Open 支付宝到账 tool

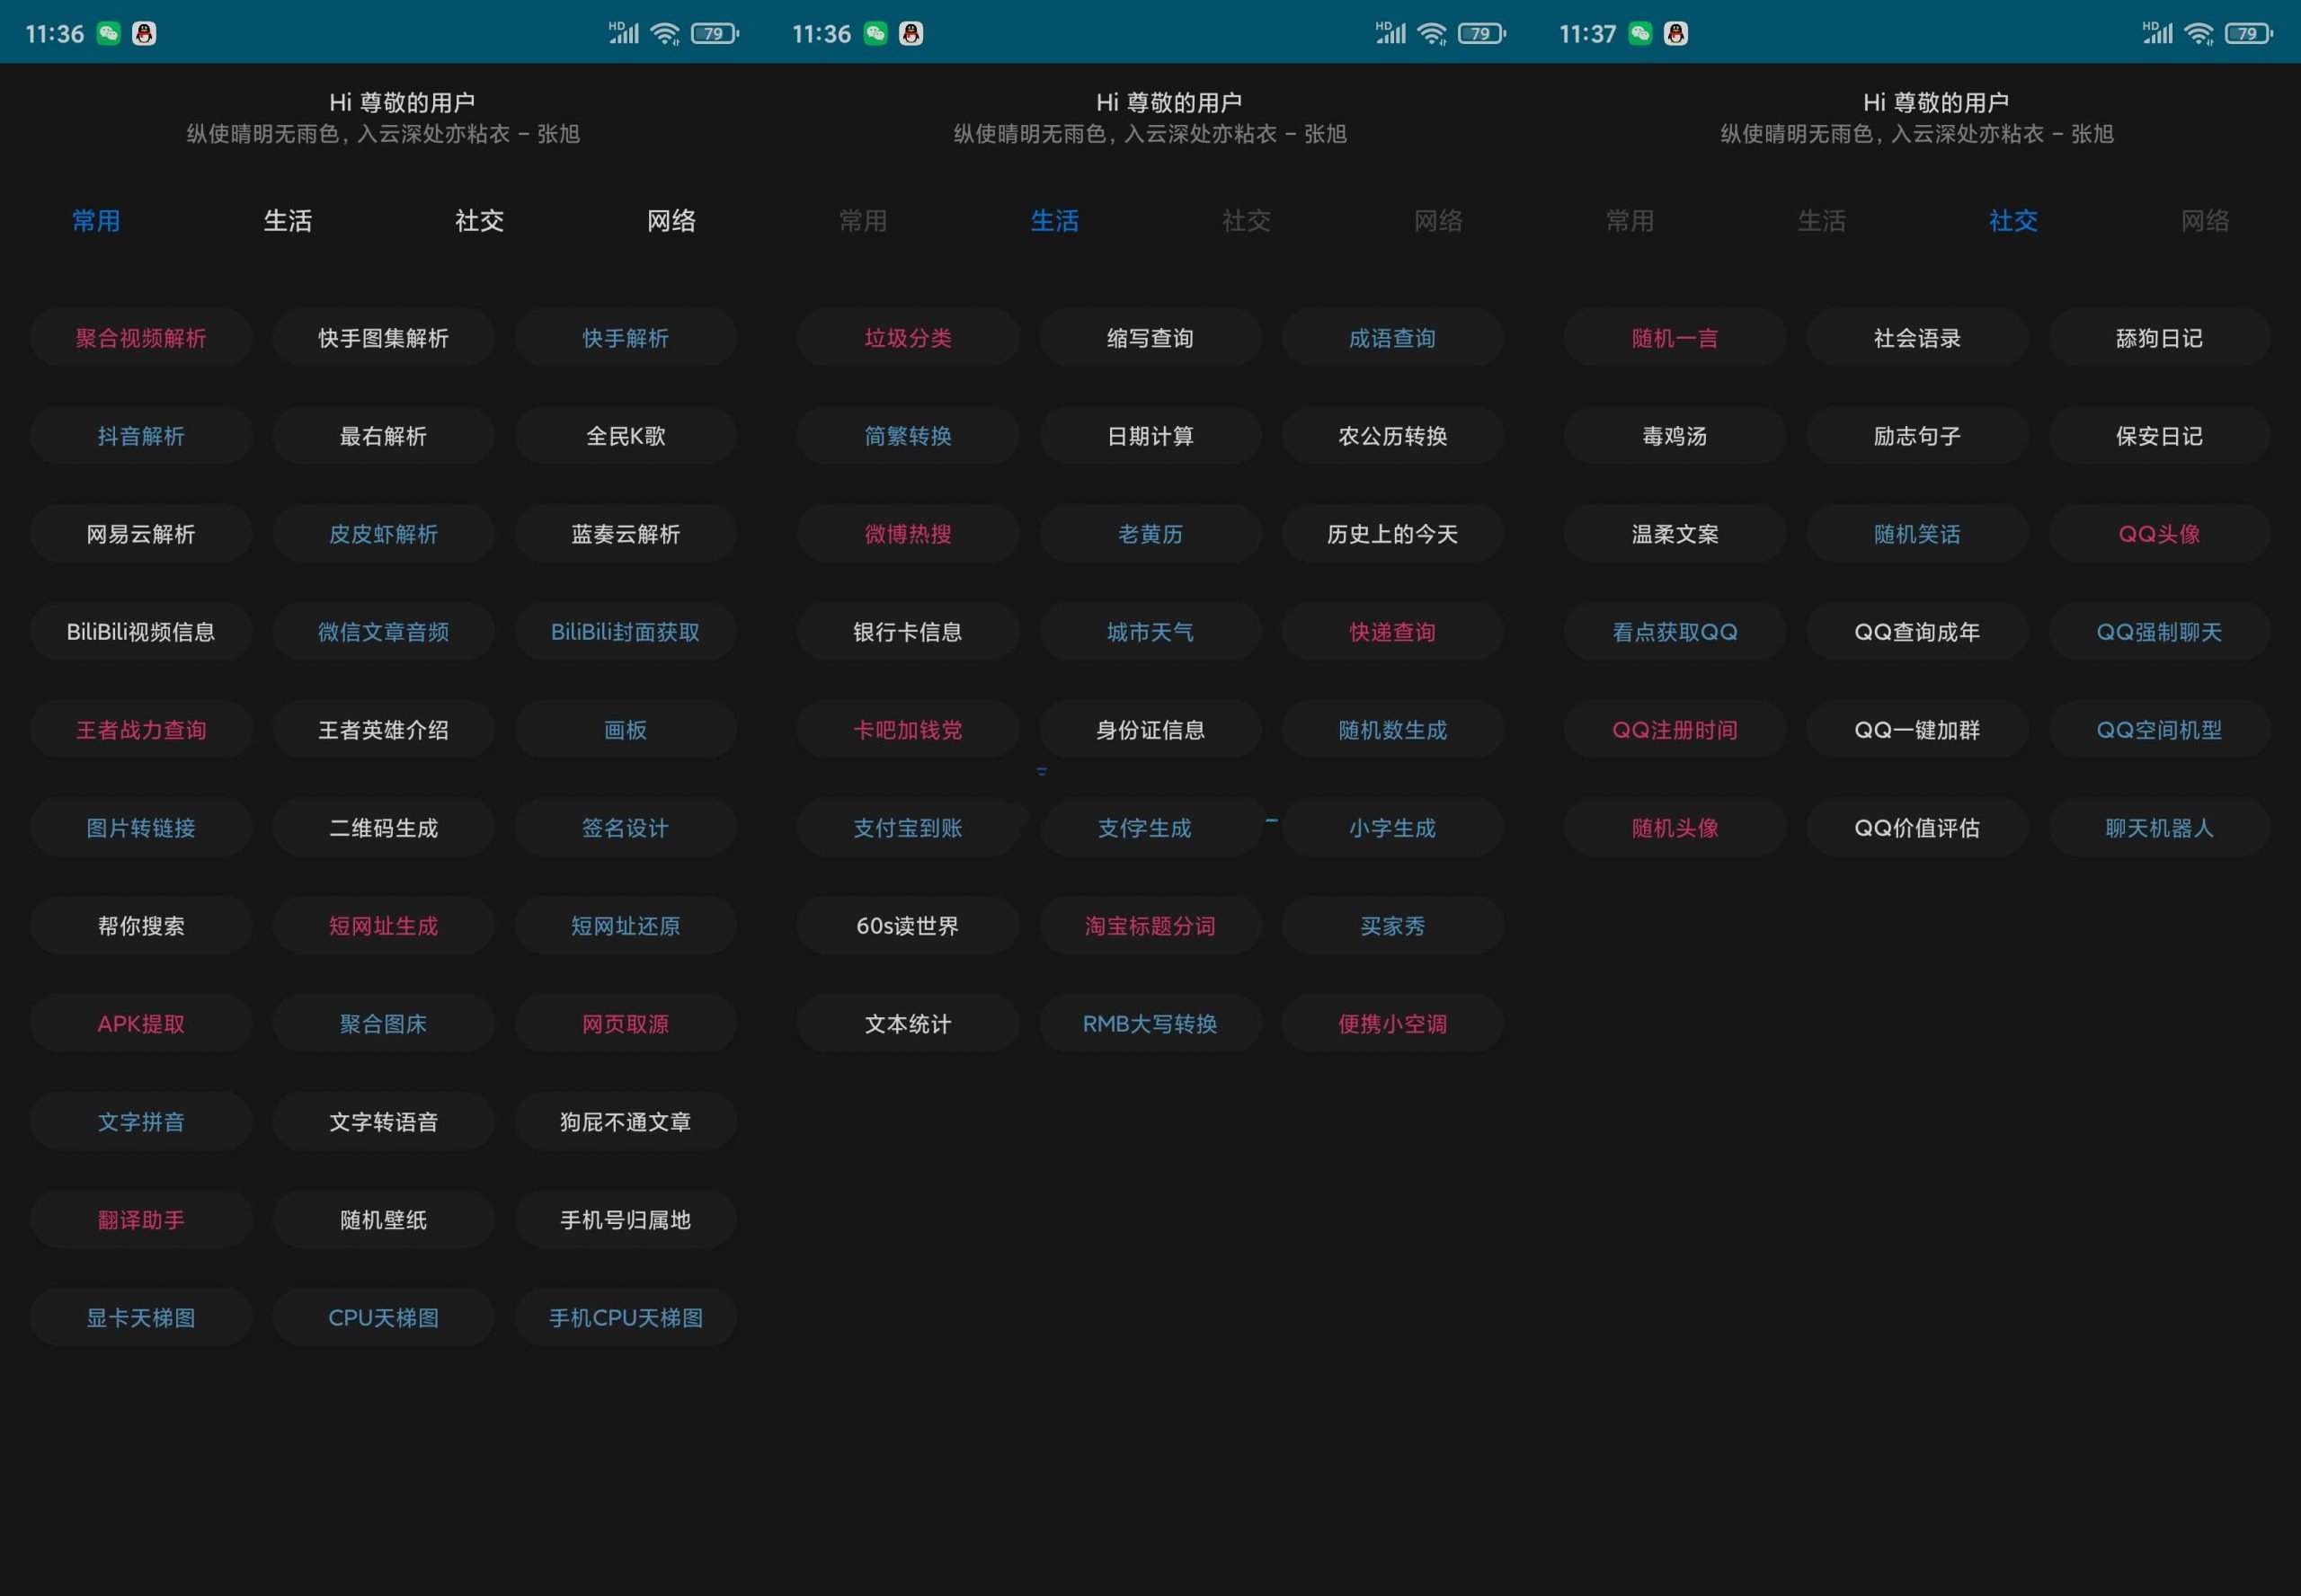pos(908,828)
